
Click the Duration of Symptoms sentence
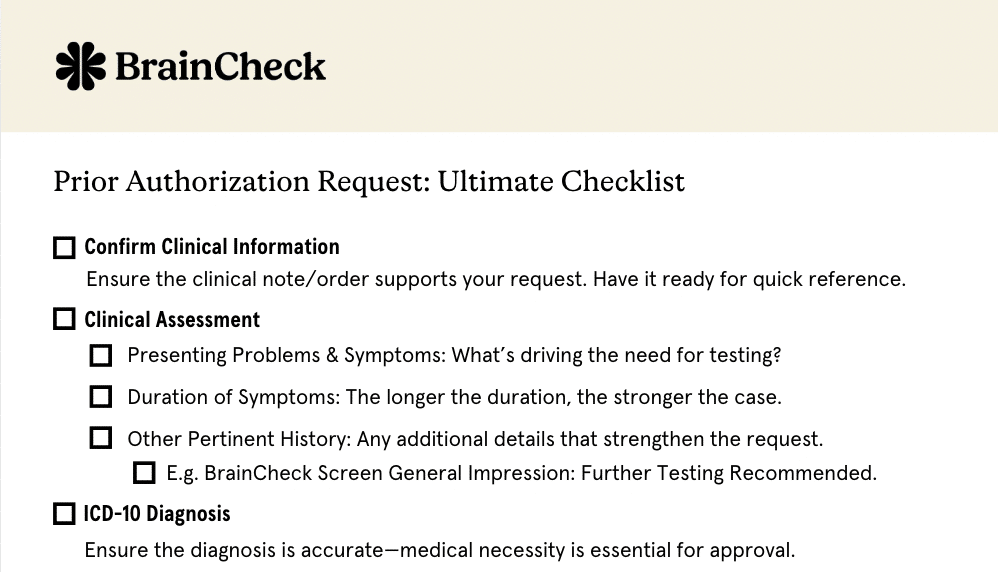[453, 397]
